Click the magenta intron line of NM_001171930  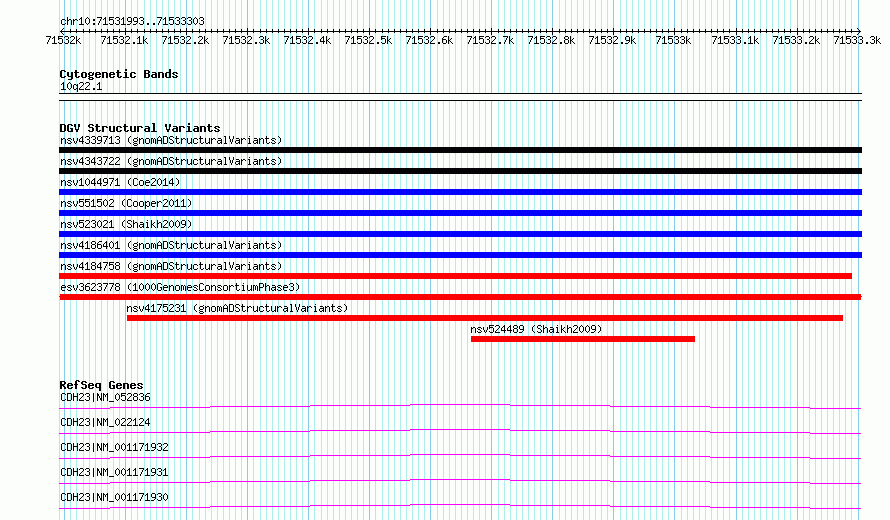coord(460,505)
